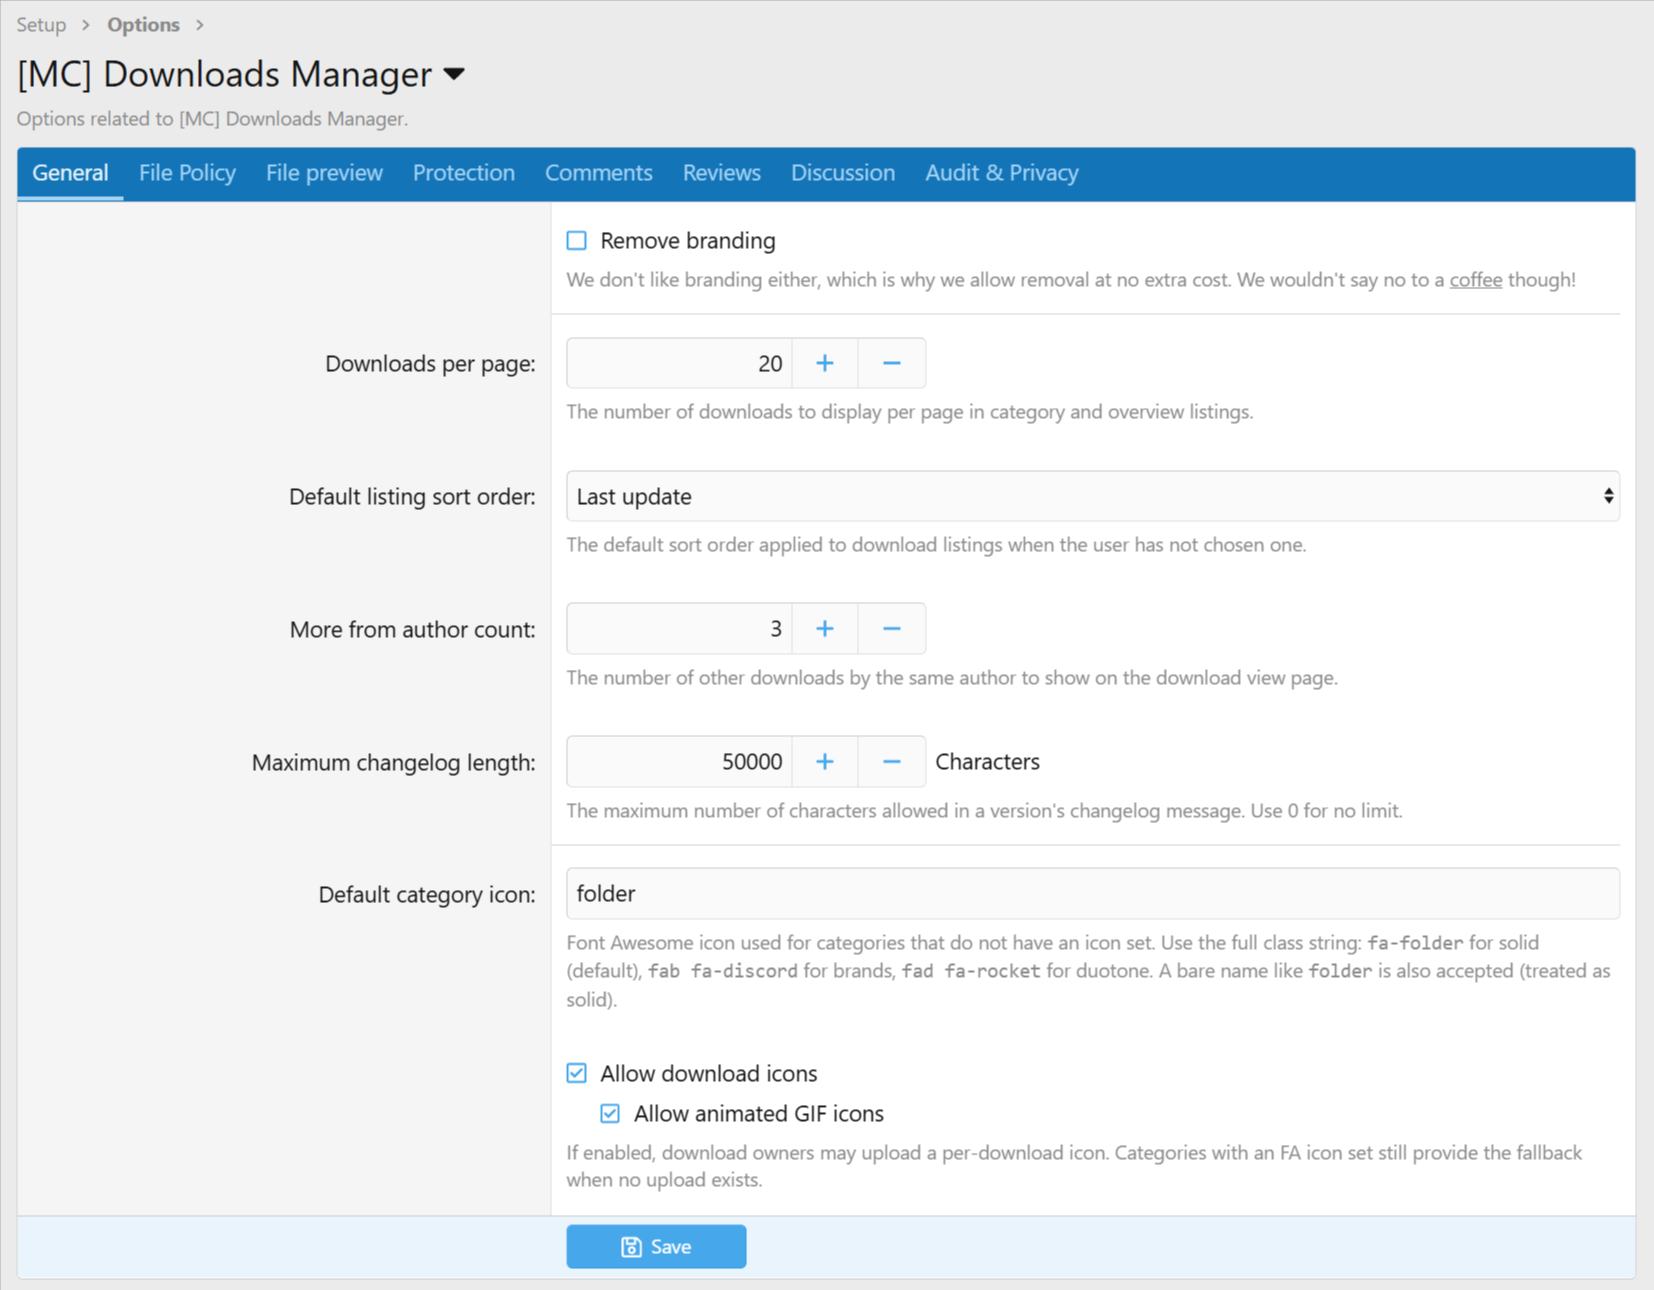Click the Characters unit label
Image resolution: width=1654 pixels, height=1290 pixels.
(988, 762)
